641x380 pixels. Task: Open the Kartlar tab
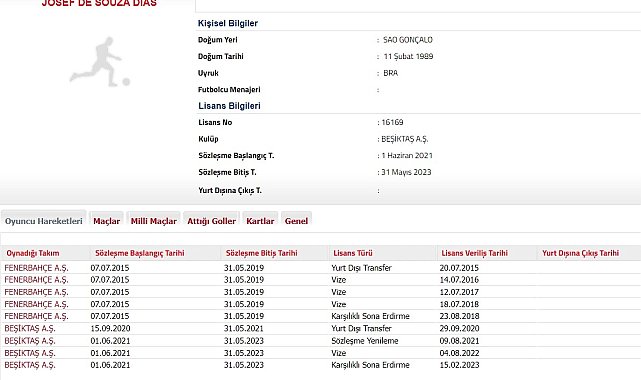260,221
